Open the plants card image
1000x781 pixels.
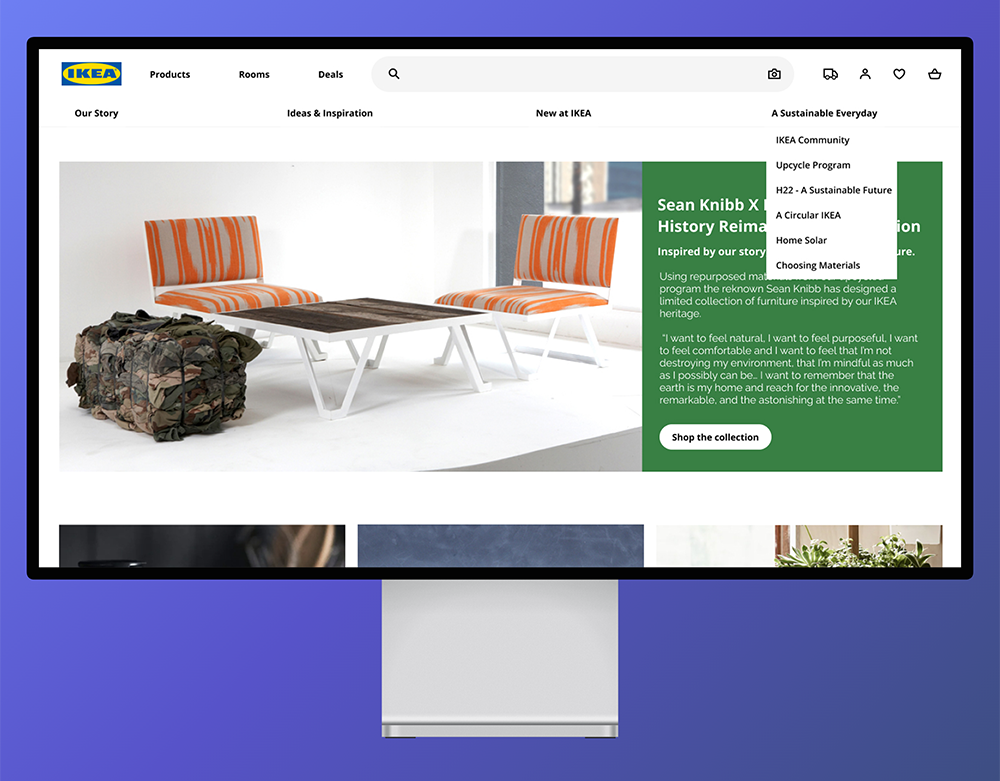click(799, 546)
